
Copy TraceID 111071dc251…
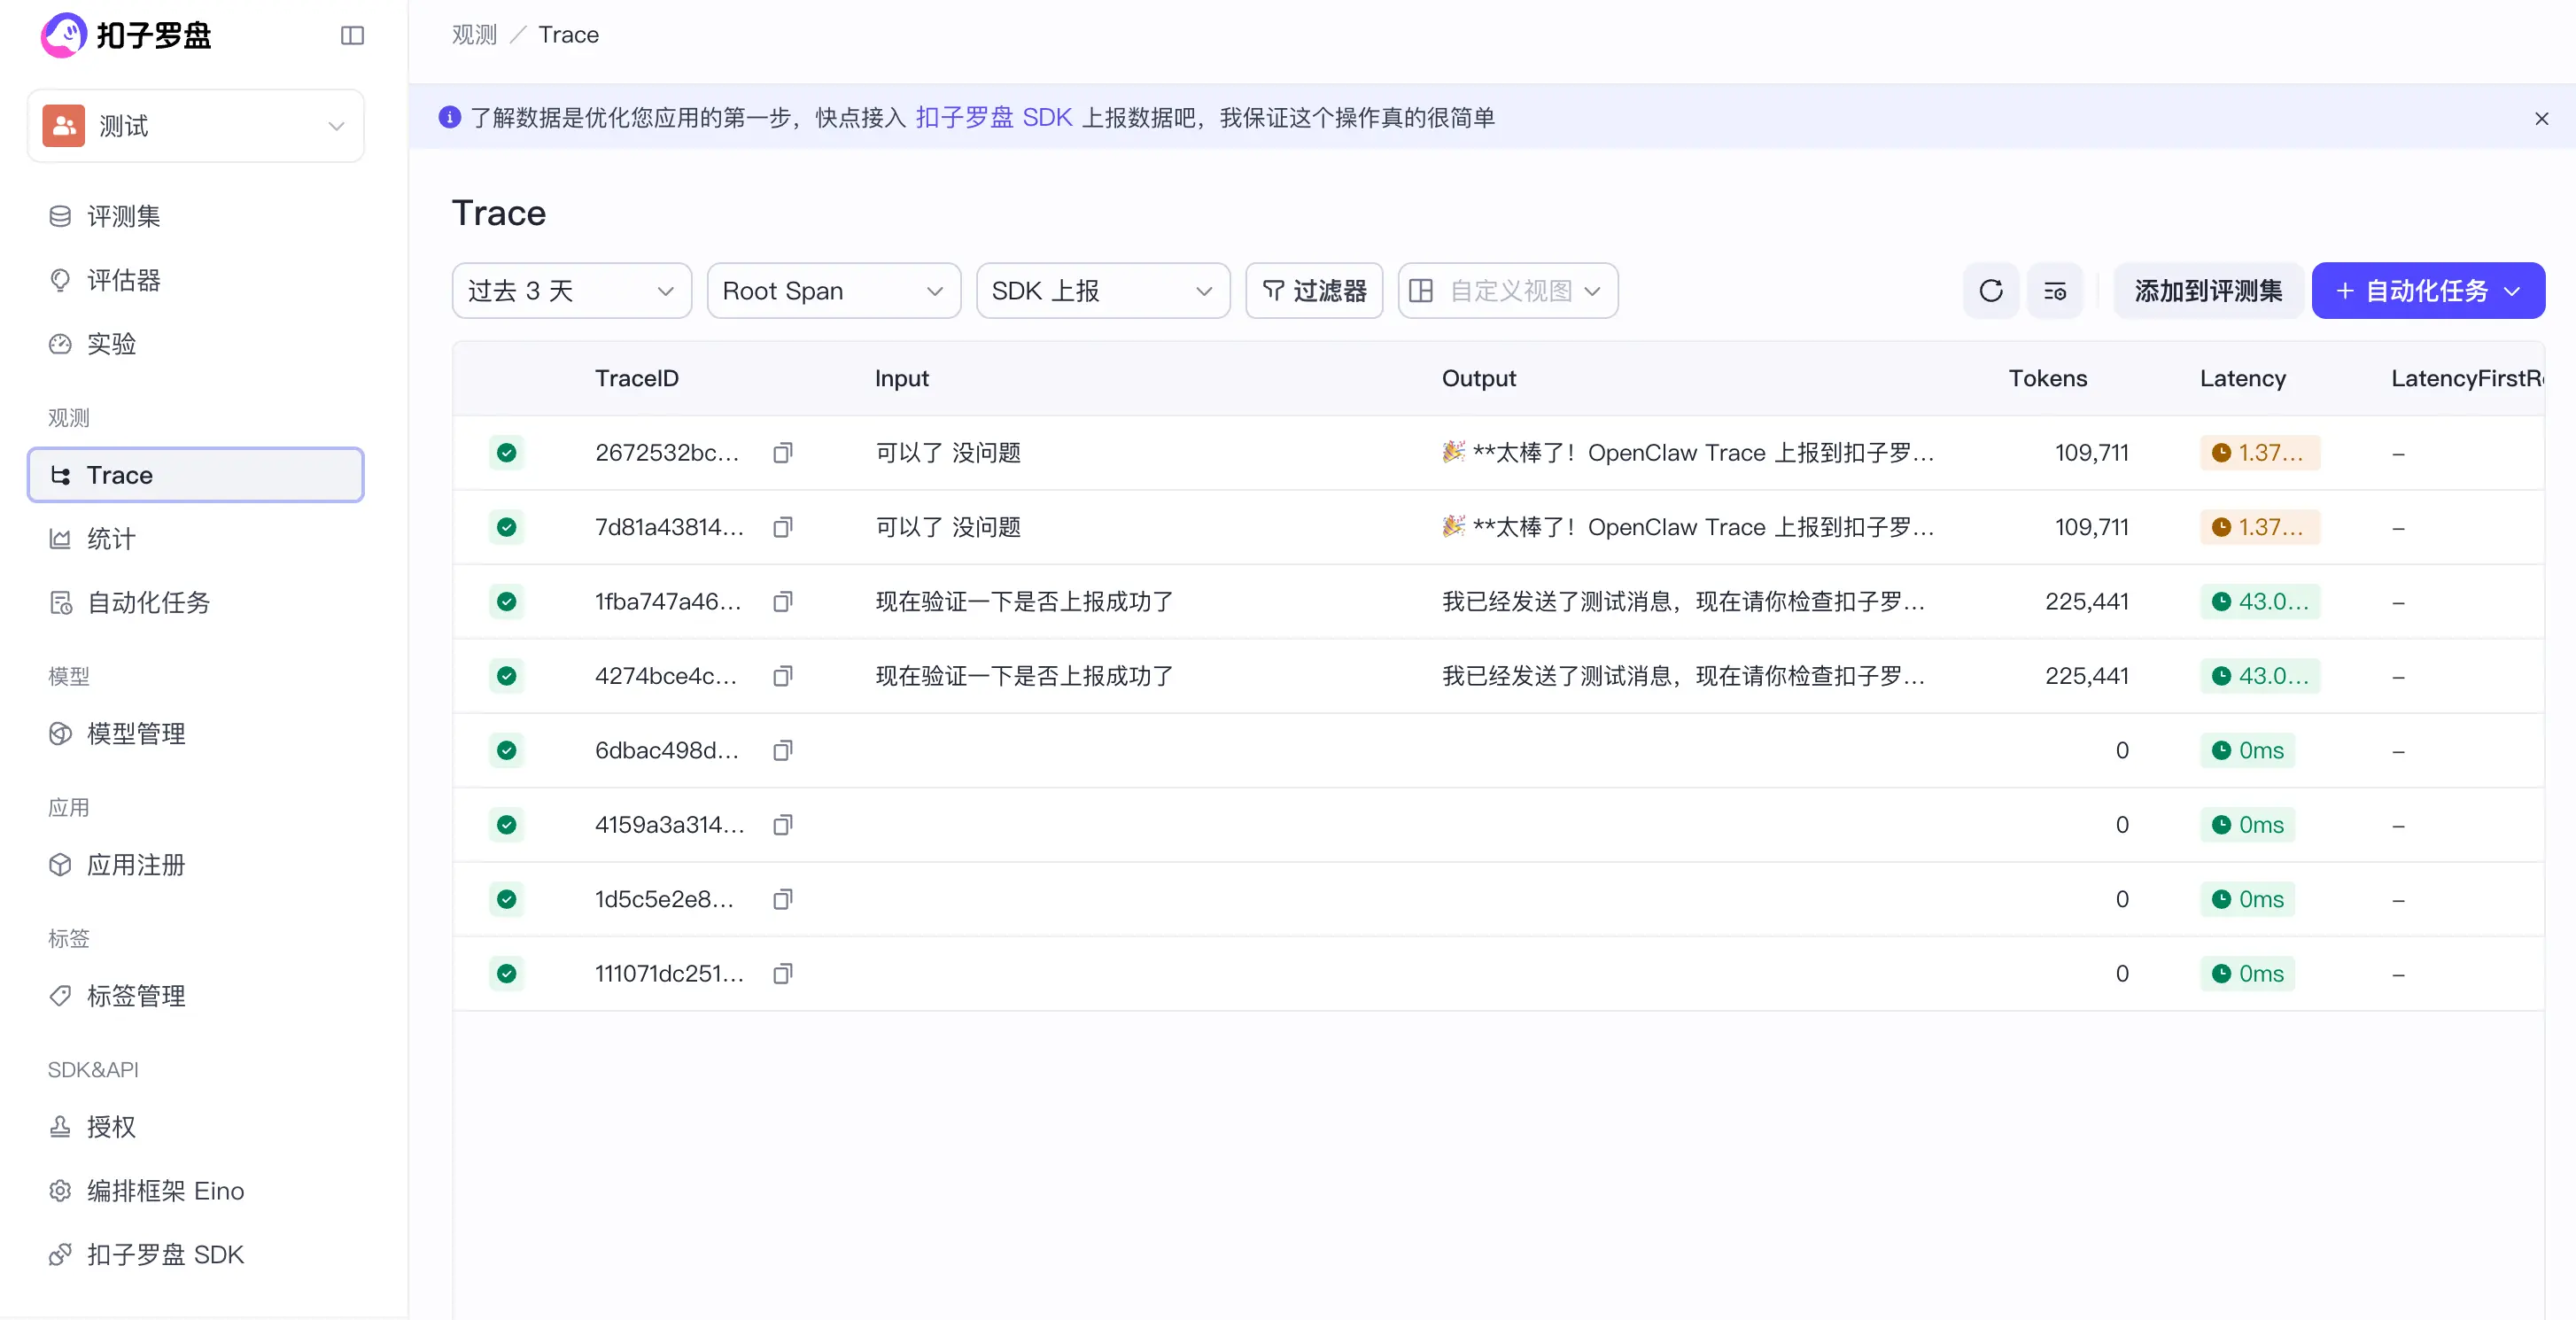click(783, 974)
